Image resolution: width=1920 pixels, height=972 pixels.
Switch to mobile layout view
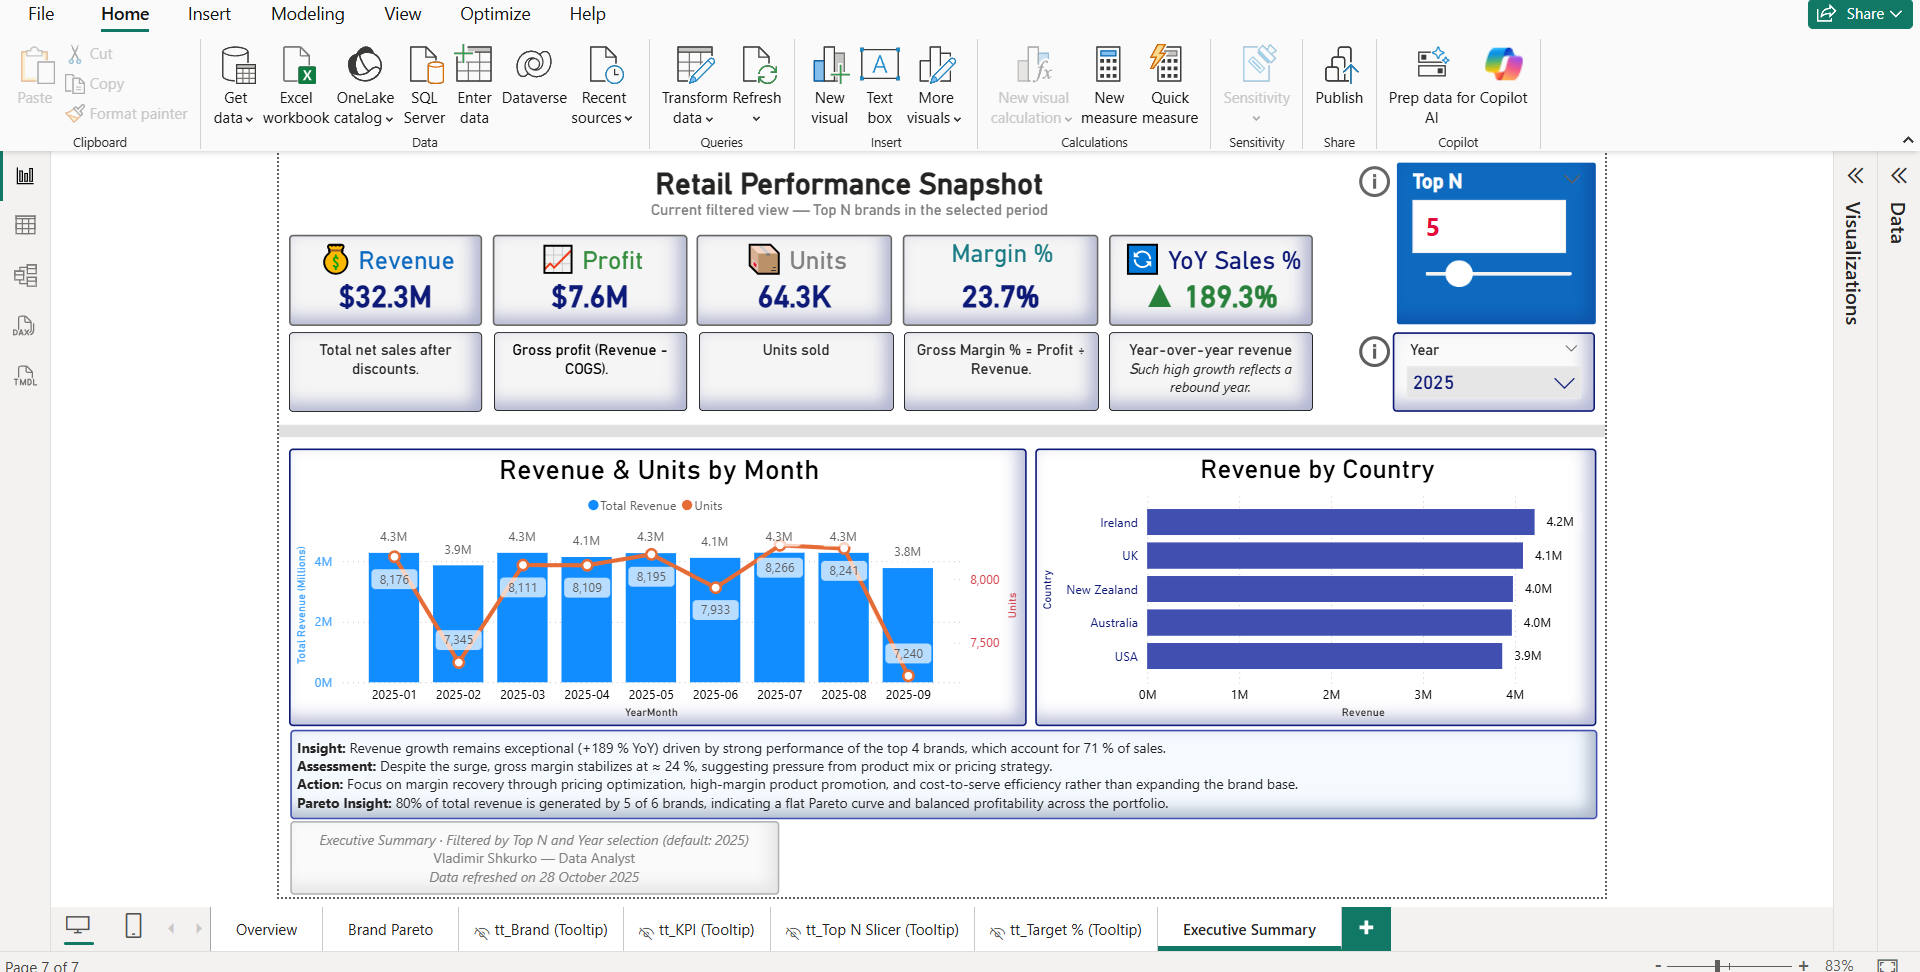(133, 926)
